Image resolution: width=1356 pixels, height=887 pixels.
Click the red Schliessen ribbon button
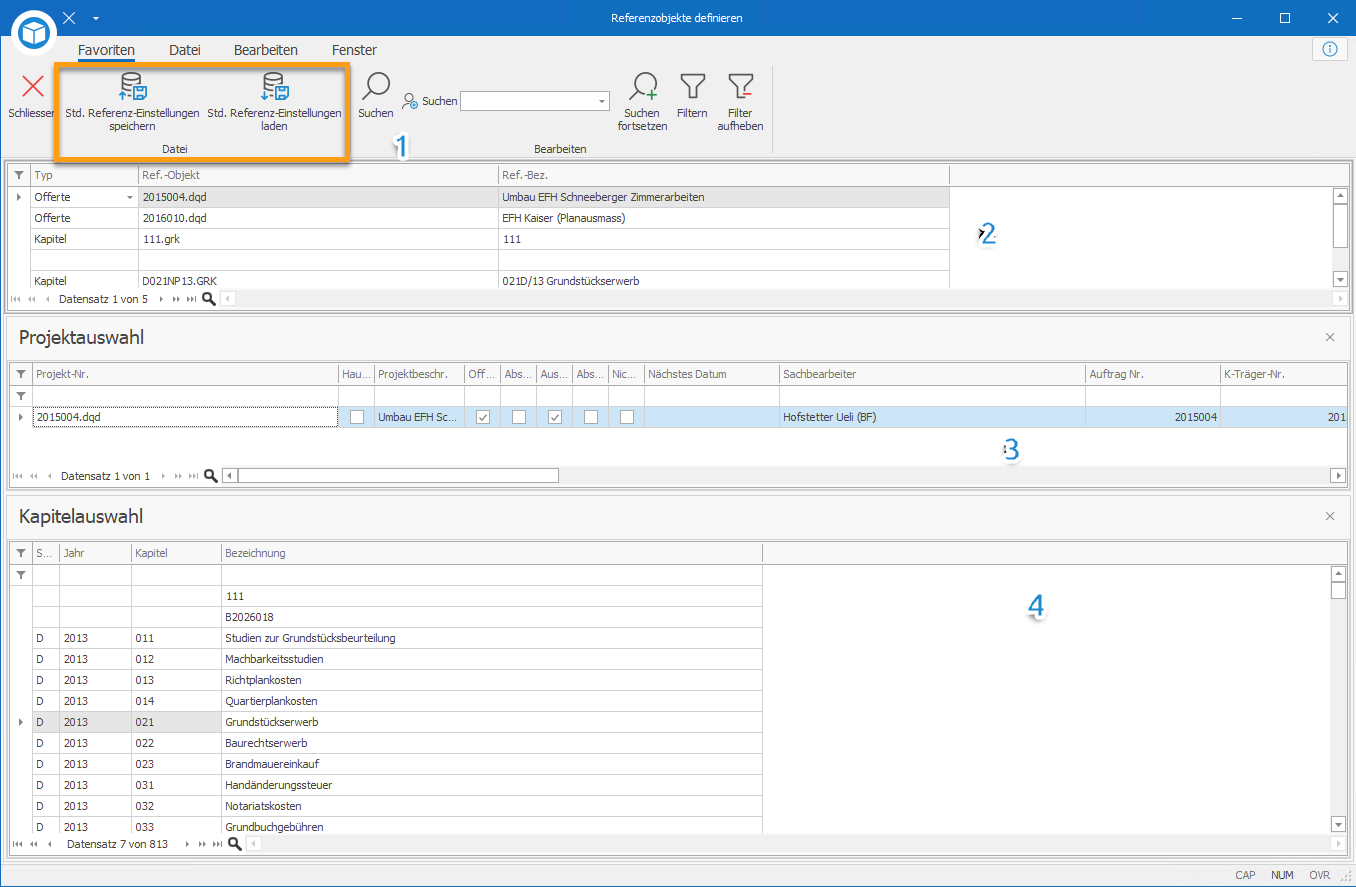pyautogui.click(x=33, y=96)
